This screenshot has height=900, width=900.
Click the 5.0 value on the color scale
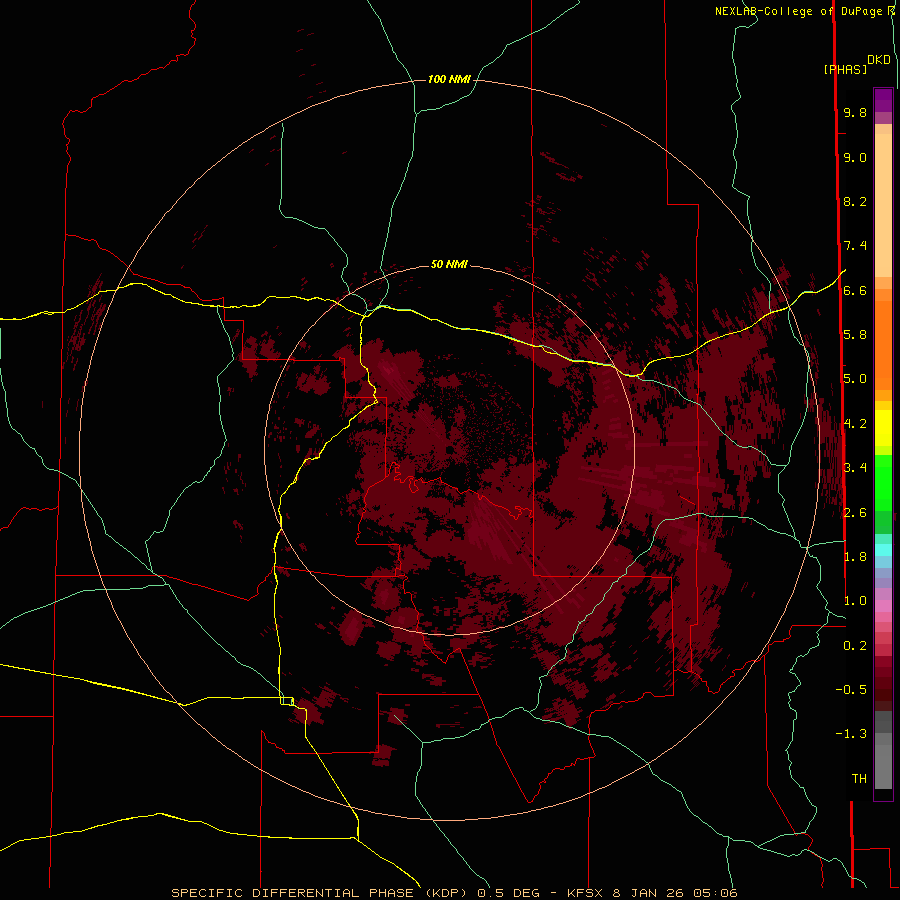[855, 379]
